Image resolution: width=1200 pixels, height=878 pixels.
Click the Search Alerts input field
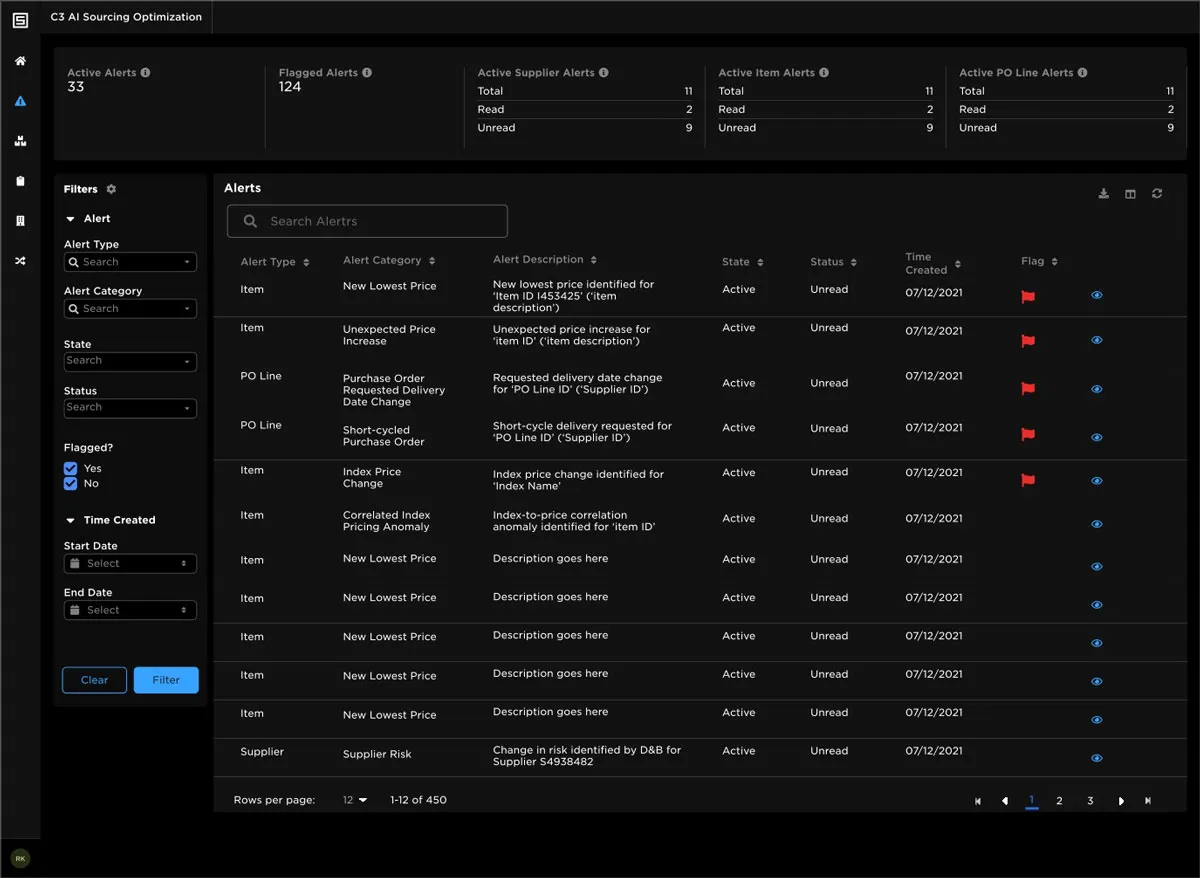point(367,221)
